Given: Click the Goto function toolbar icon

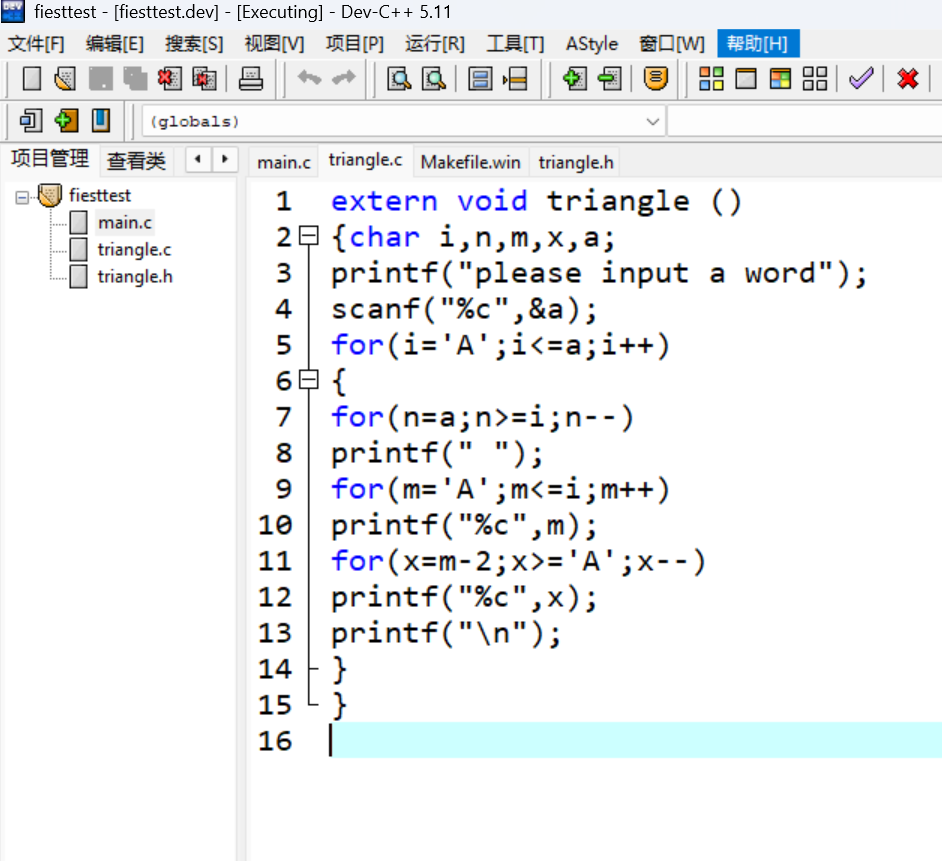Looking at the screenshot, I should (480, 79).
